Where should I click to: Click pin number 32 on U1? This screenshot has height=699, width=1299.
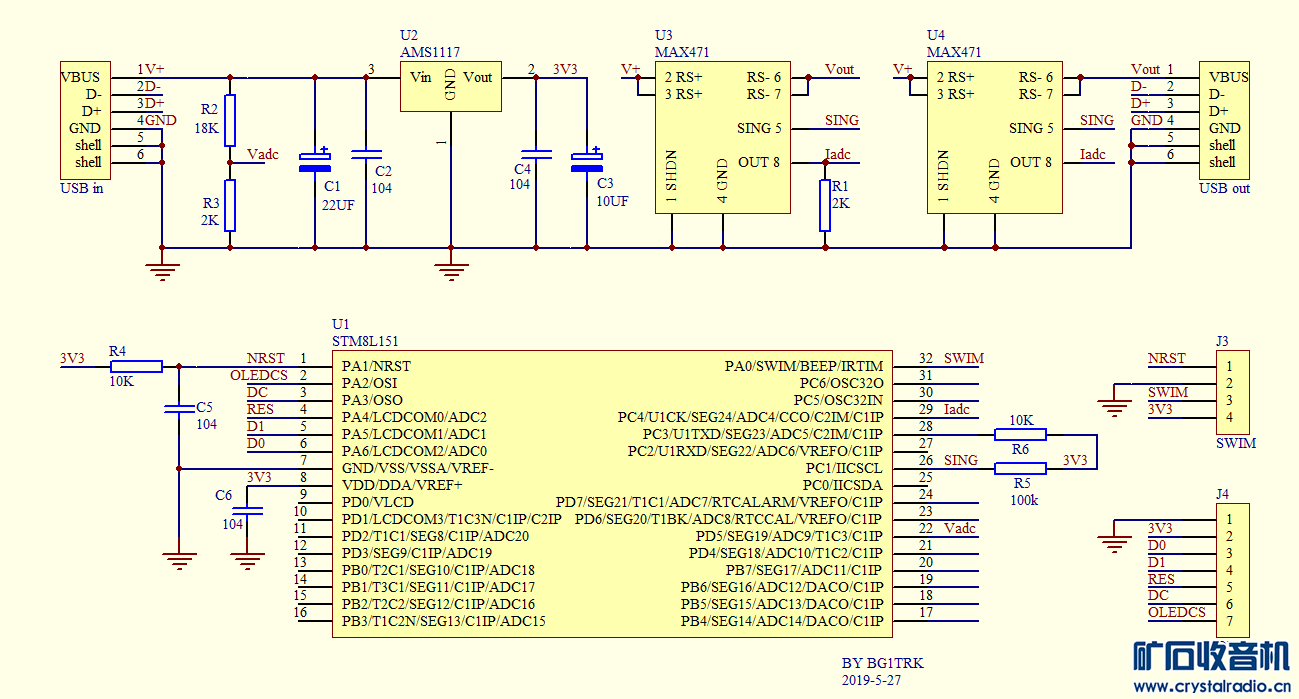pos(925,358)
